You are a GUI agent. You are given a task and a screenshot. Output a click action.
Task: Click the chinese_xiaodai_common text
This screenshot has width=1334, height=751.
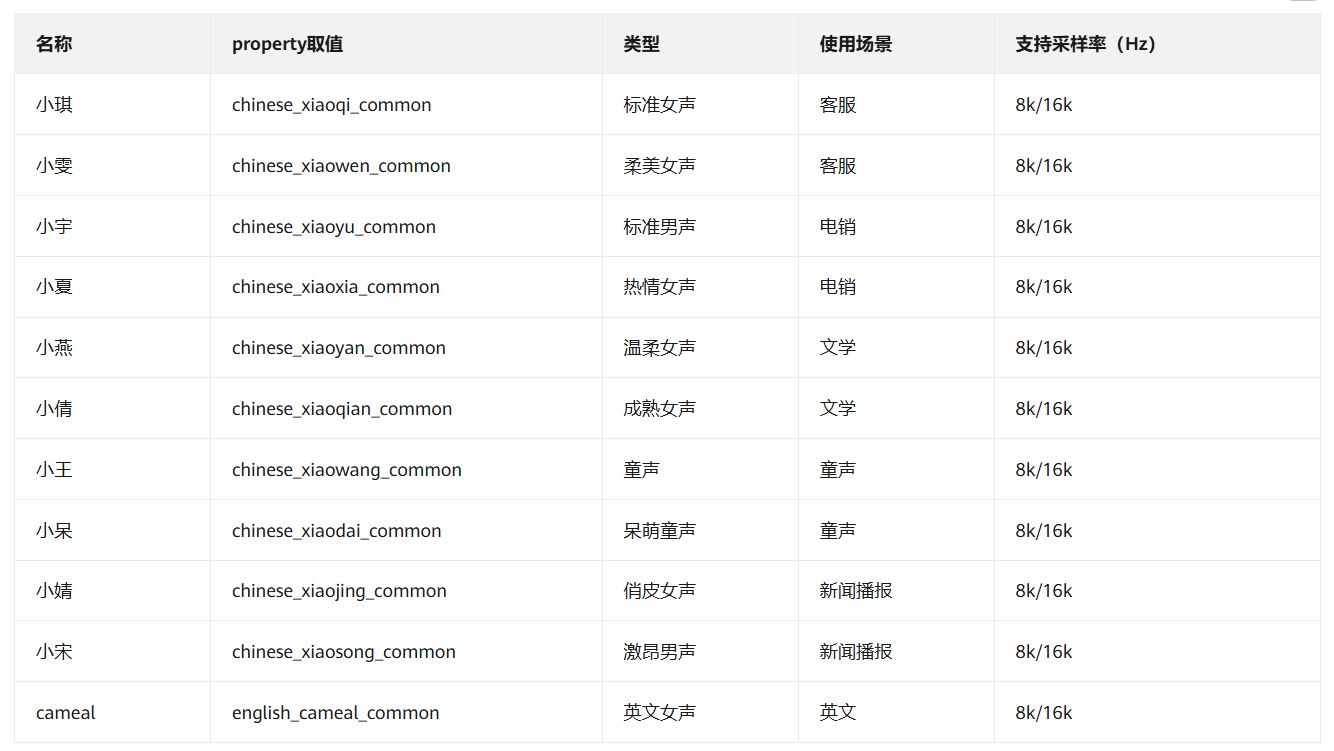coord(337,531)
